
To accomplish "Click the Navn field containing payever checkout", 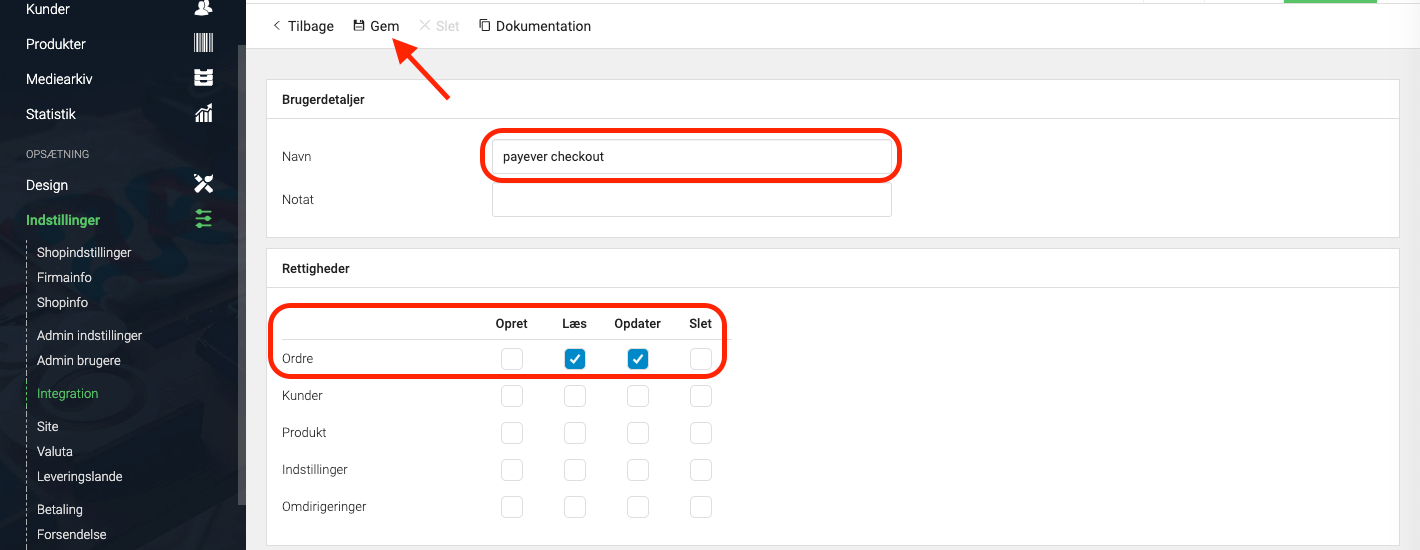I will point(692,157).
